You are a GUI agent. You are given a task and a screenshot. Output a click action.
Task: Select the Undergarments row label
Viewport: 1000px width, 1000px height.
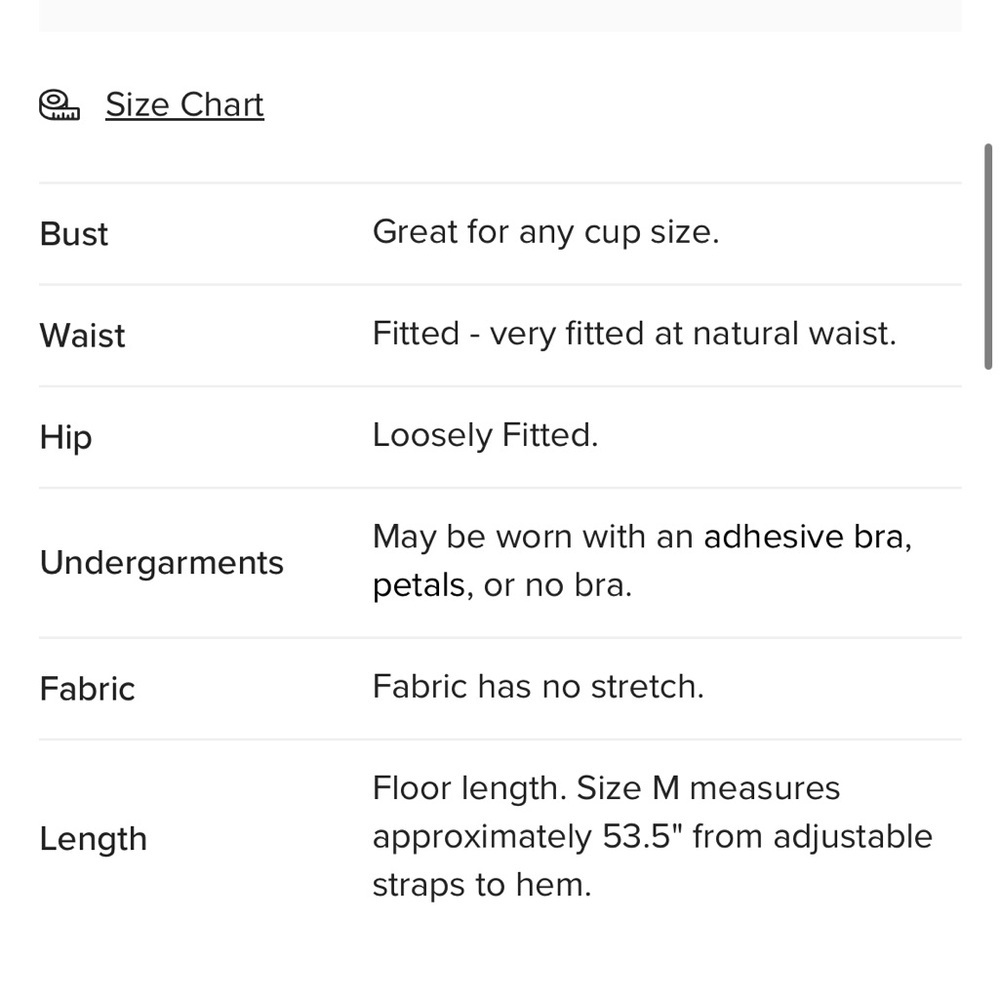click(x=161, y=563)
